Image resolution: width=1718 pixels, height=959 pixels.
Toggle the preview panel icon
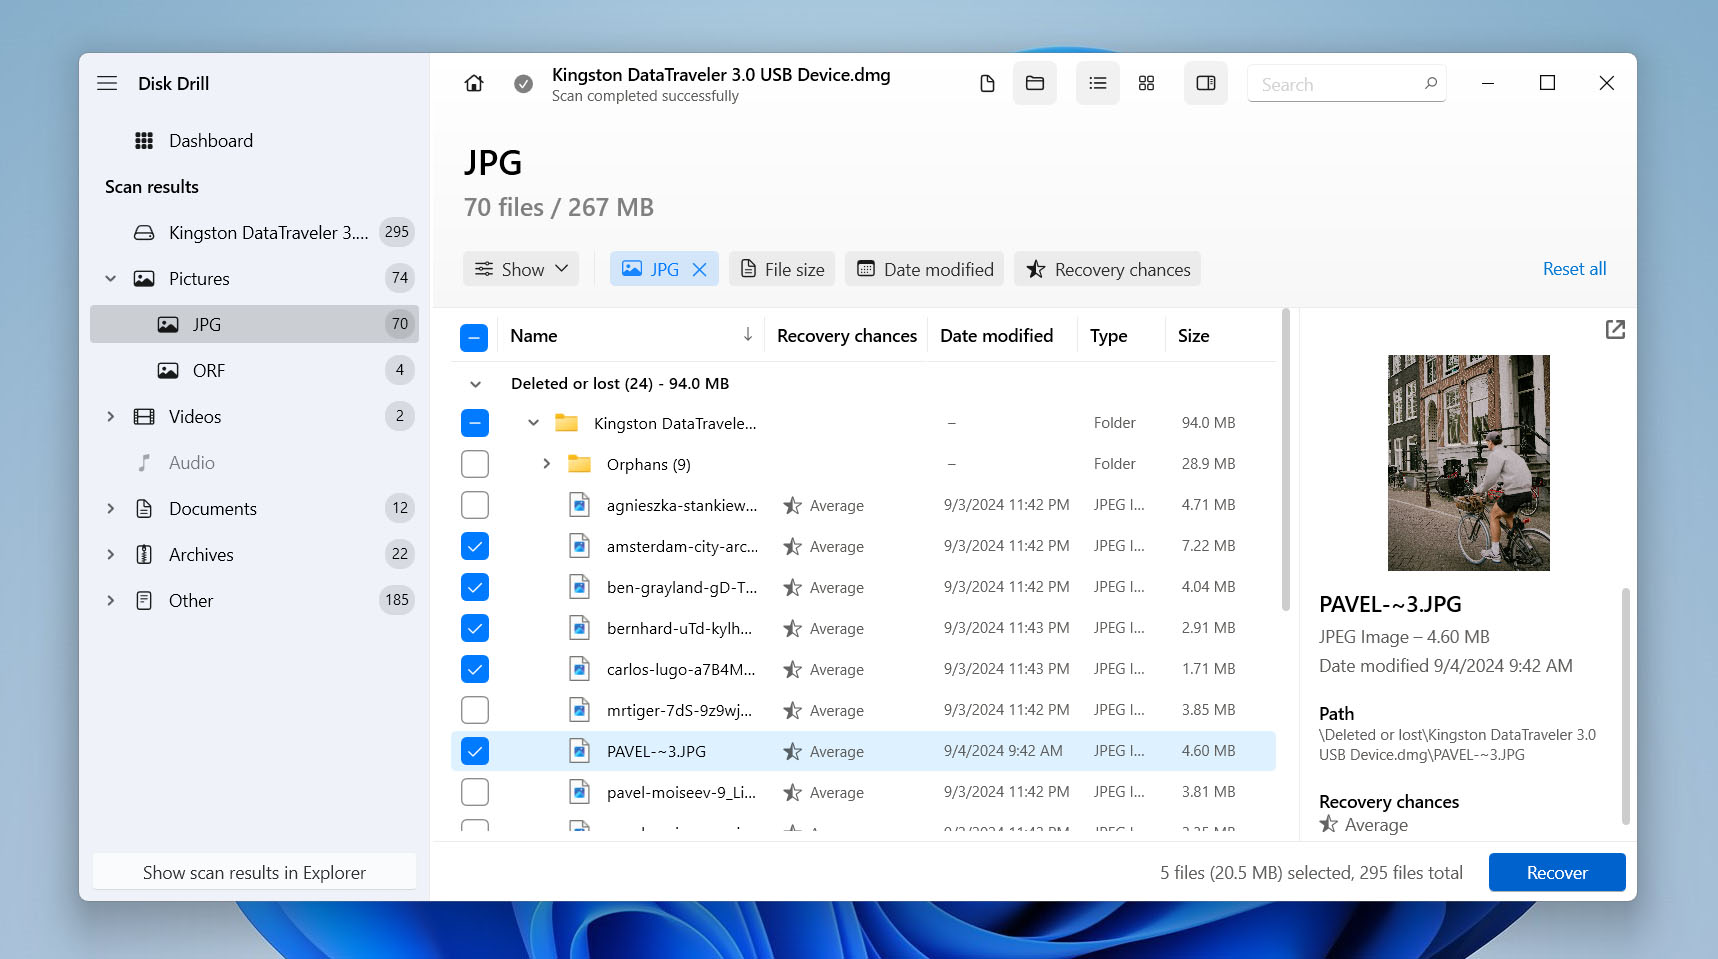1206,83
